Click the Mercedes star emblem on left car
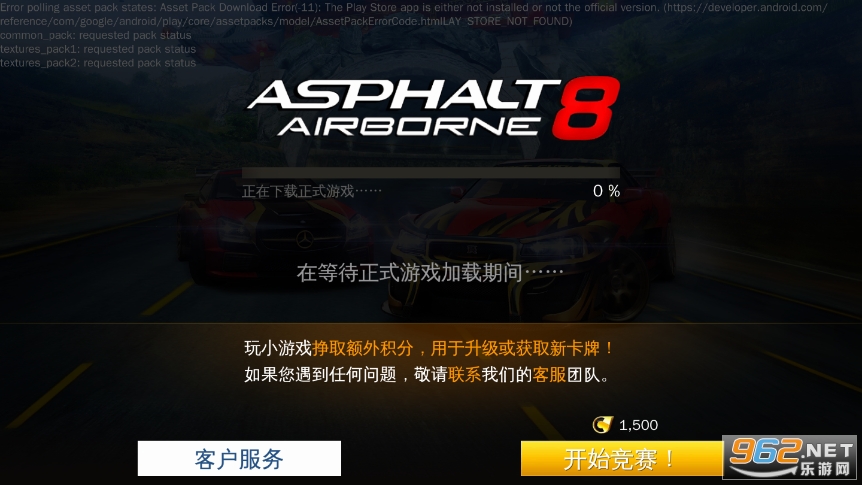 (305, 239)
